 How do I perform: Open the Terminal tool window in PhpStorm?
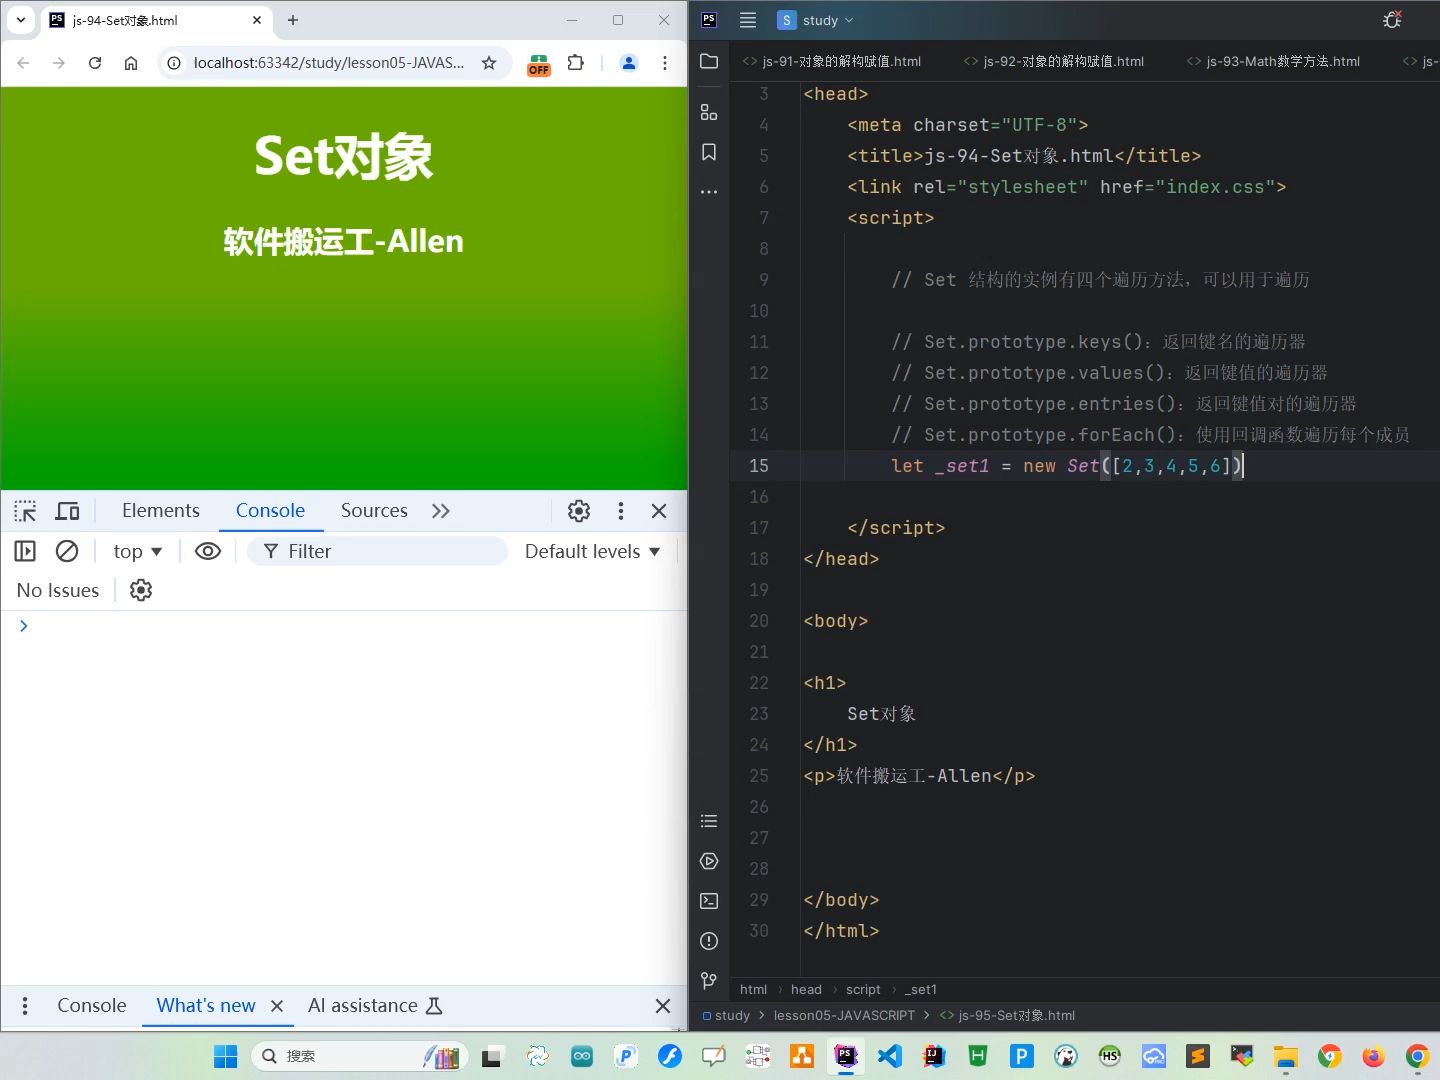tap(709, 901)
